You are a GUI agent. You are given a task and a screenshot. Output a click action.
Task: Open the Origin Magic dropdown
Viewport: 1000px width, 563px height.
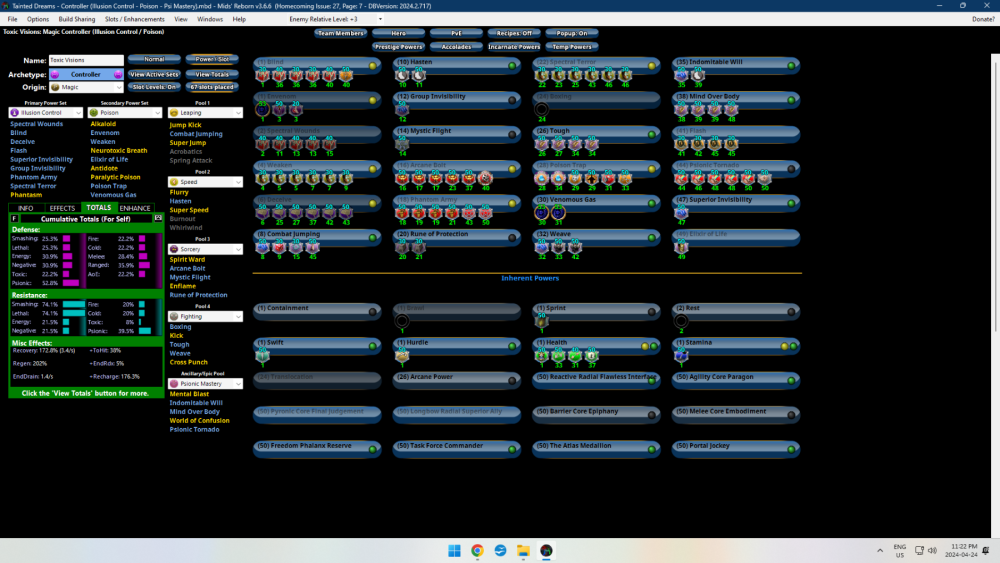point(86,87)
